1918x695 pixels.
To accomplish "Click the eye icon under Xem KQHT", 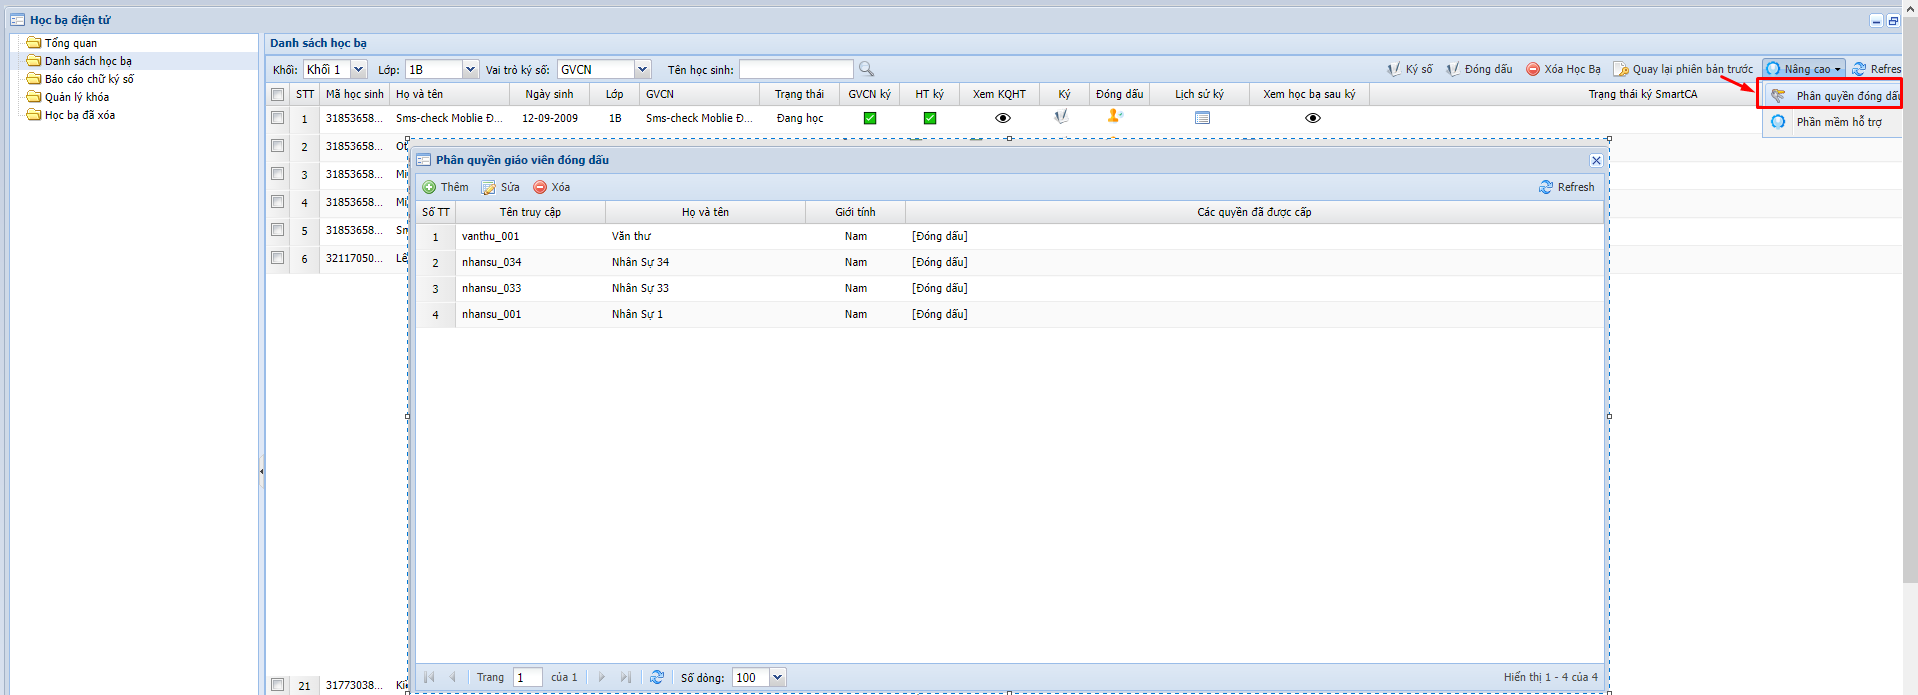I will click(1002, 118).
